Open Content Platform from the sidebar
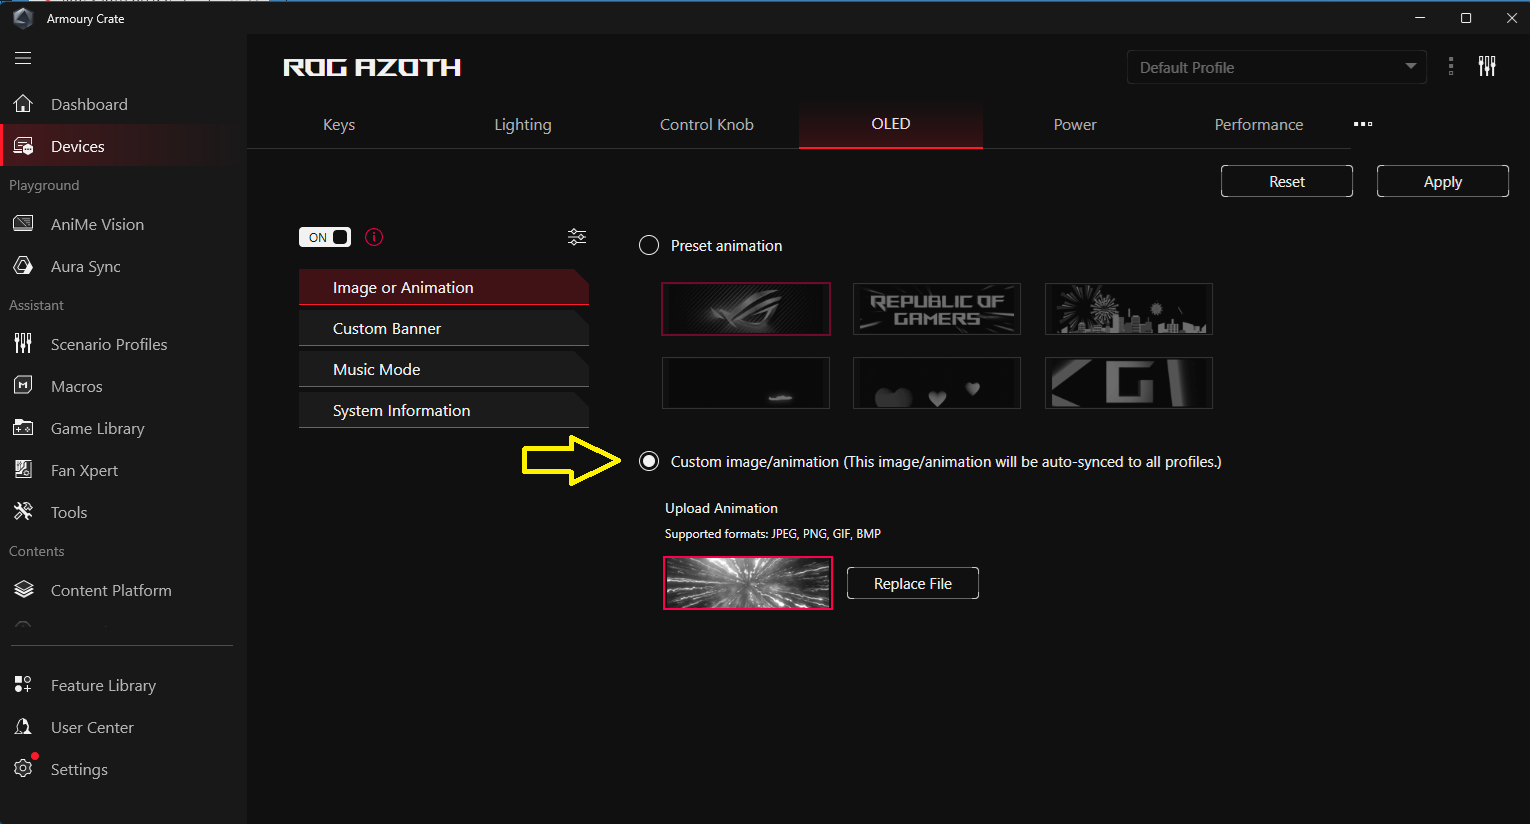 tap(111, 590)
